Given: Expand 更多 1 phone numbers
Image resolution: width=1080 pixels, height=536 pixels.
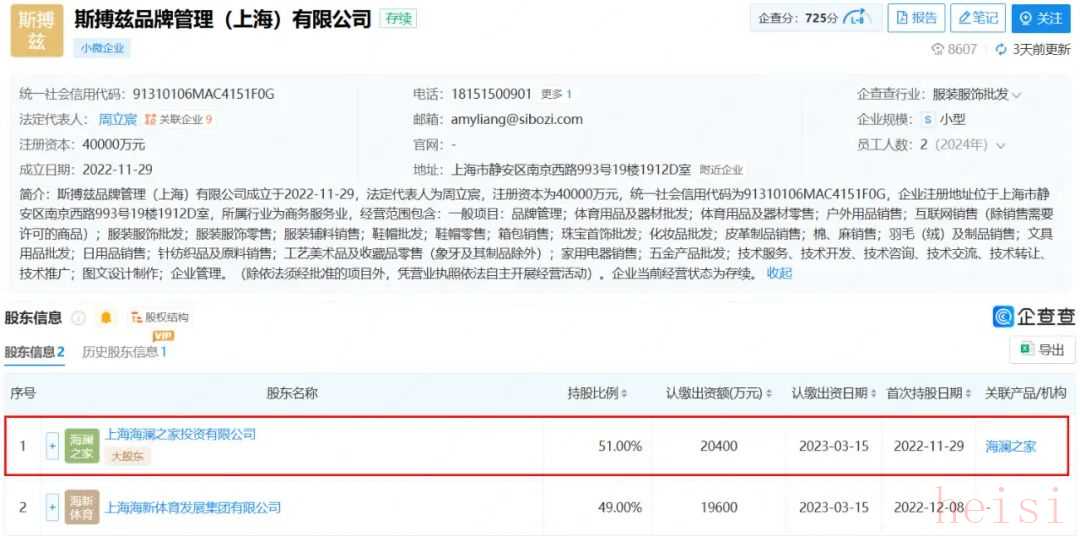Looking at the screenshot, I should [x=557, y=94].
